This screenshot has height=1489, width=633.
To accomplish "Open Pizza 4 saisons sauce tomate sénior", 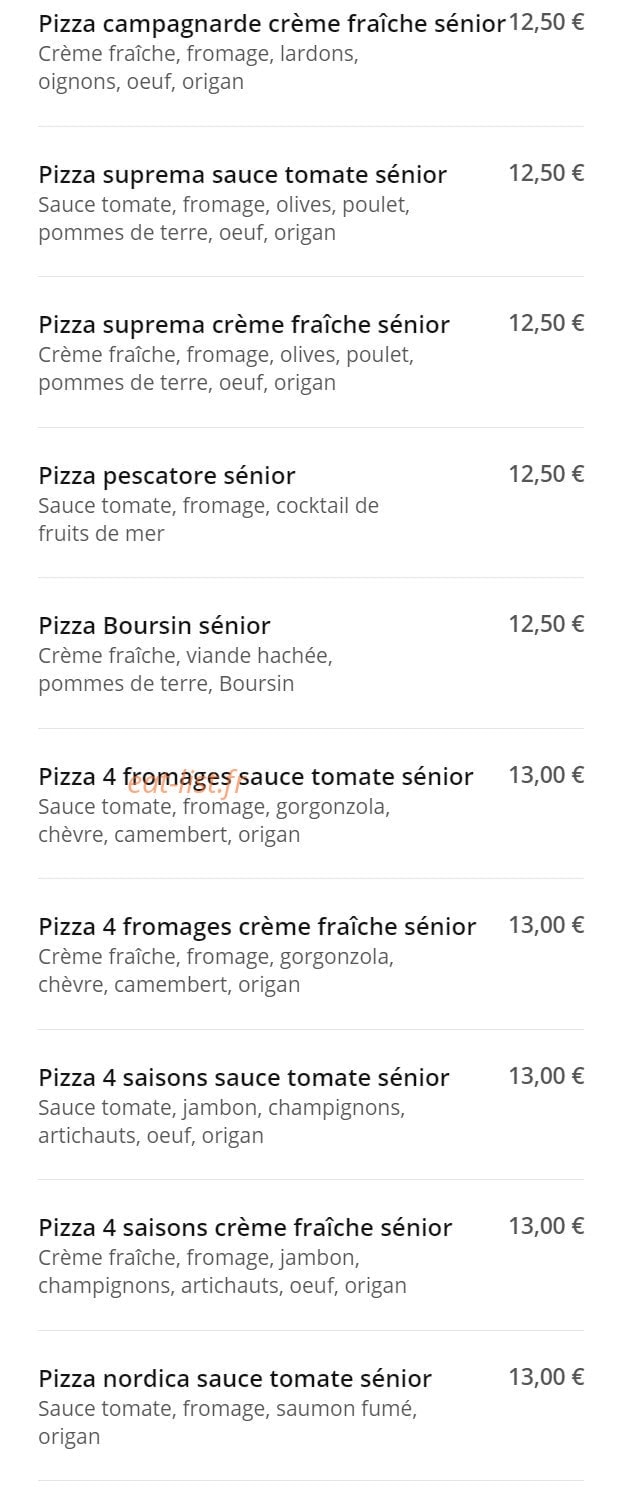I will click(x=244, y=1078).
